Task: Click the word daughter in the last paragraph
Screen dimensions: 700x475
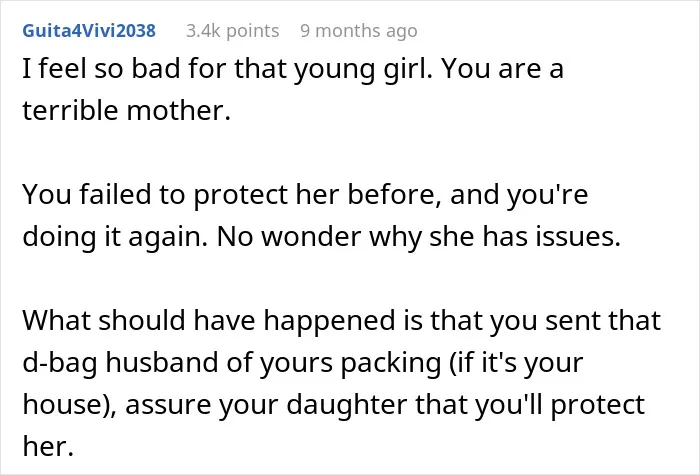Action: [346, 406]
